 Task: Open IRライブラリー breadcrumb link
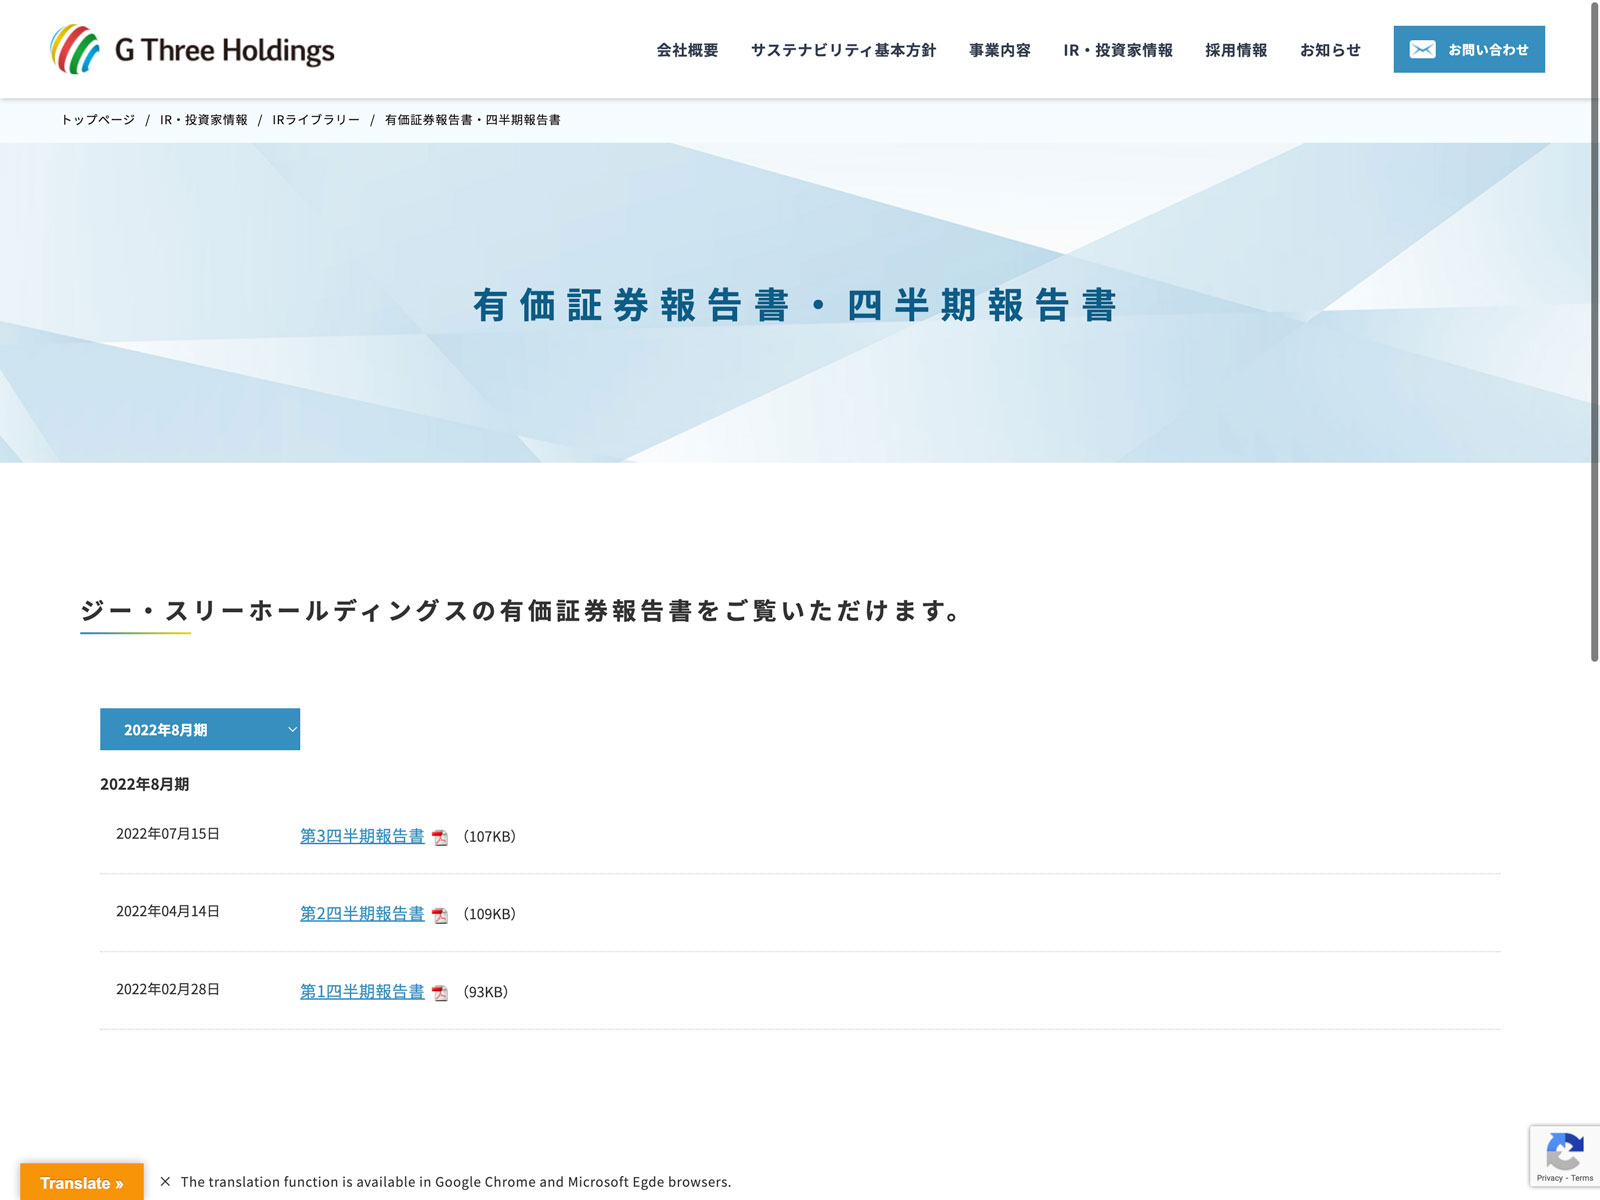(316, 120)
